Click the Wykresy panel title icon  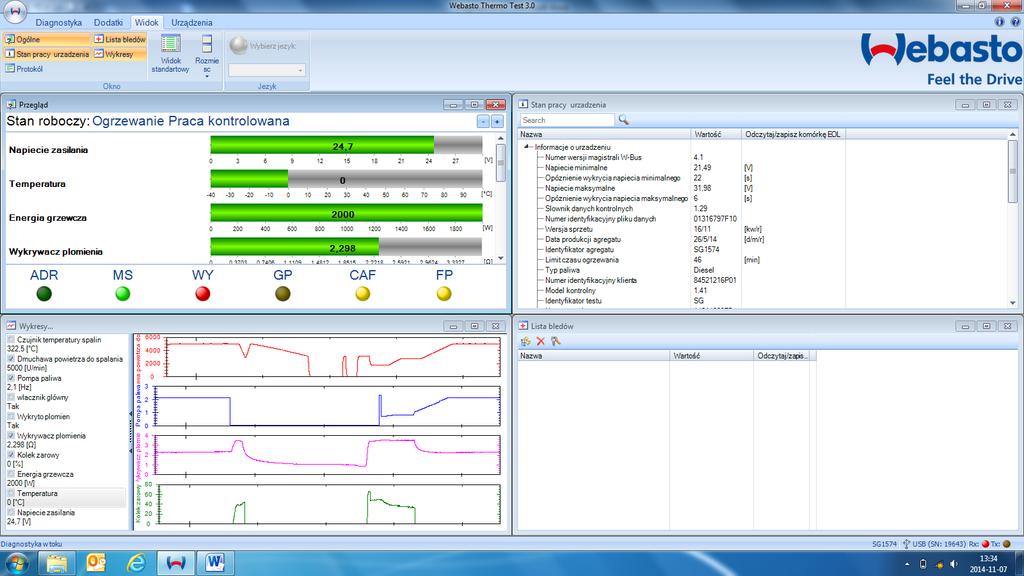click(x=11, y=326)
